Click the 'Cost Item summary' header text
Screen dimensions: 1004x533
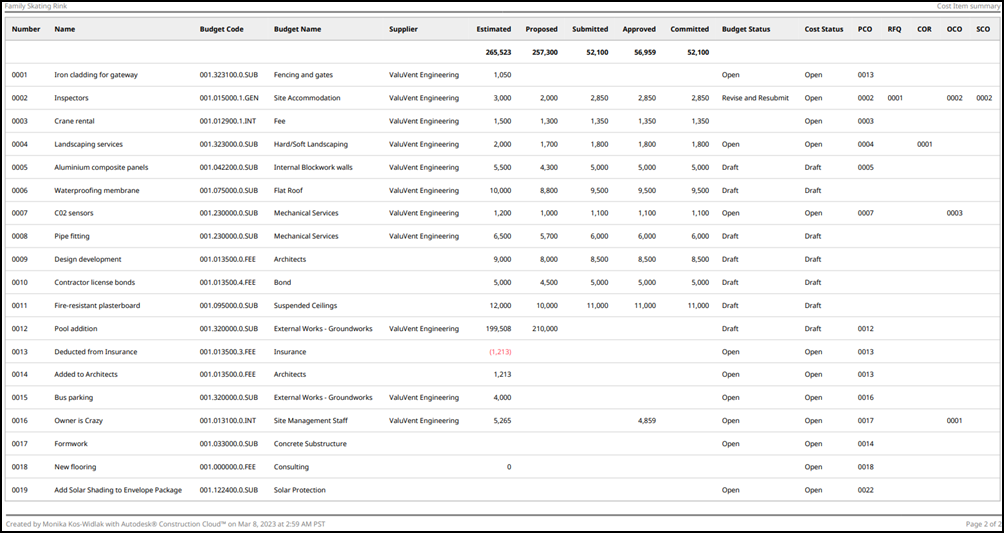pos(968,6)
